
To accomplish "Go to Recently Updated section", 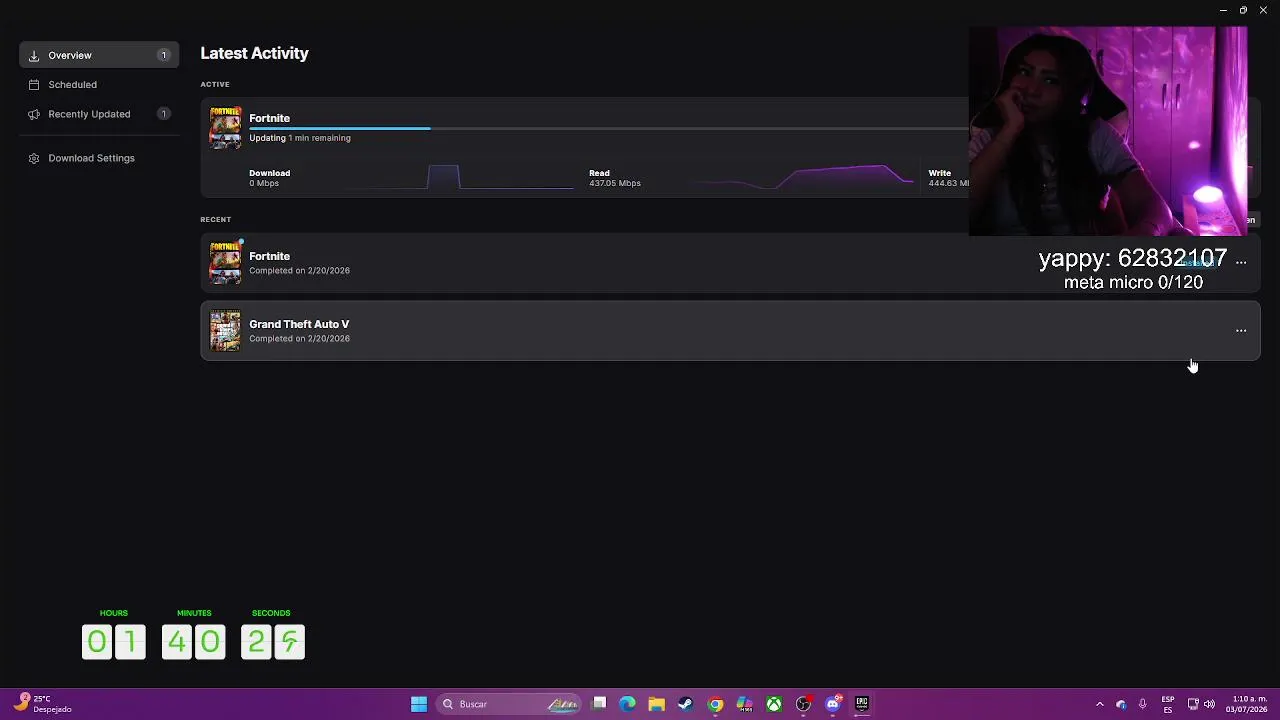I will (x=89, y=114).
